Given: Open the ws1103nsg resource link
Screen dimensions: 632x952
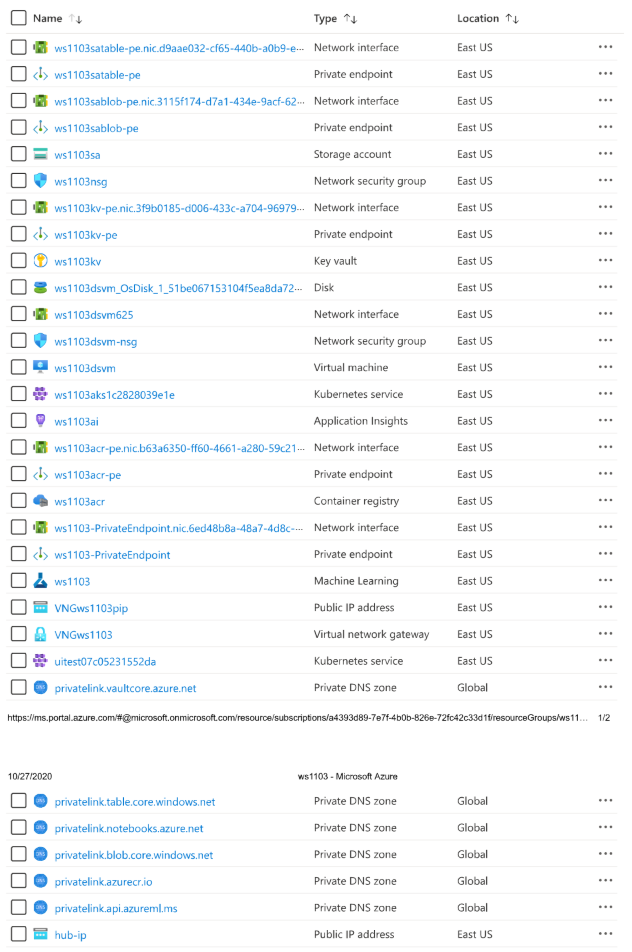Looking at the screenshot, I should (x=81, y=182).
